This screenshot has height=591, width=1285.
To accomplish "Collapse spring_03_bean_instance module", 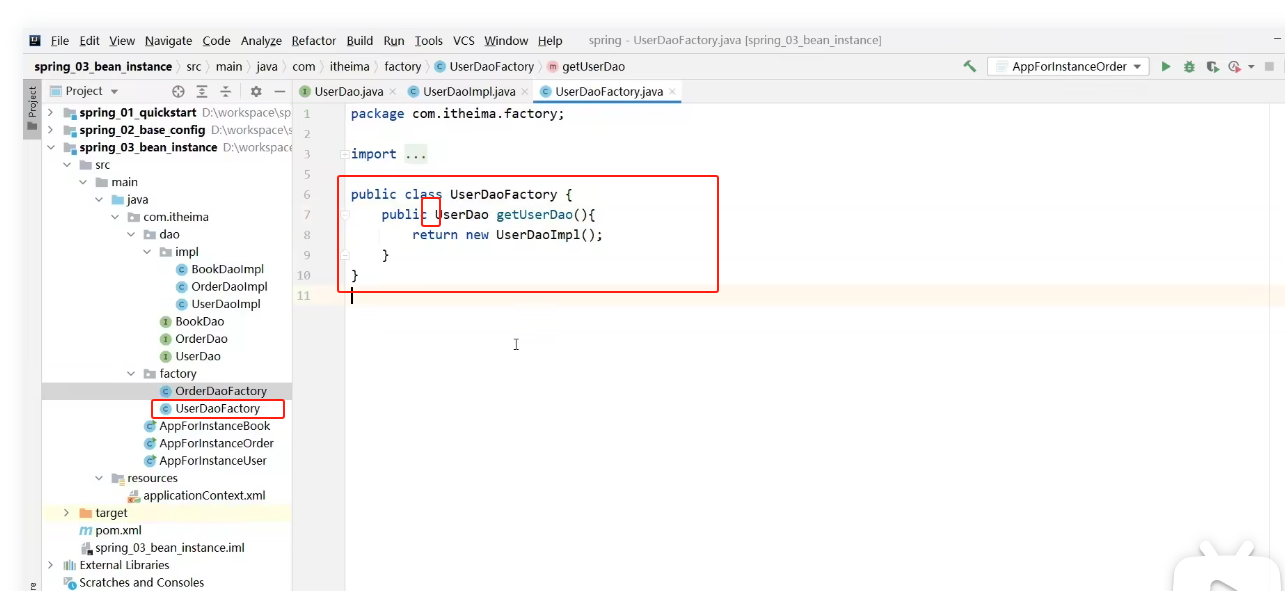I will pos(51,147).
